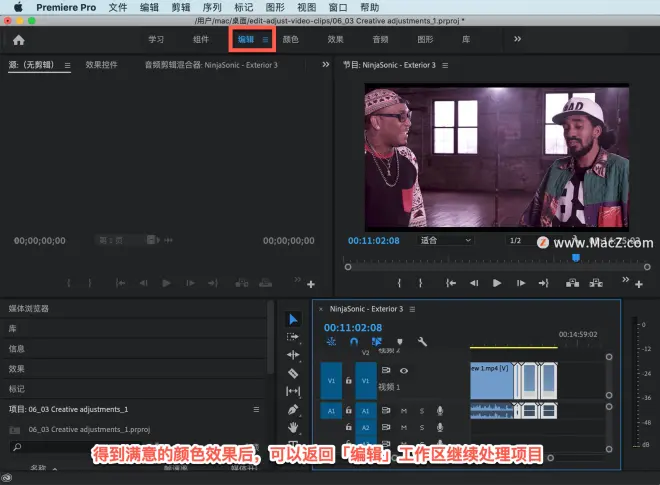Enable voice-over record on A1
660x485 pixels.
(x=440, y=410)
